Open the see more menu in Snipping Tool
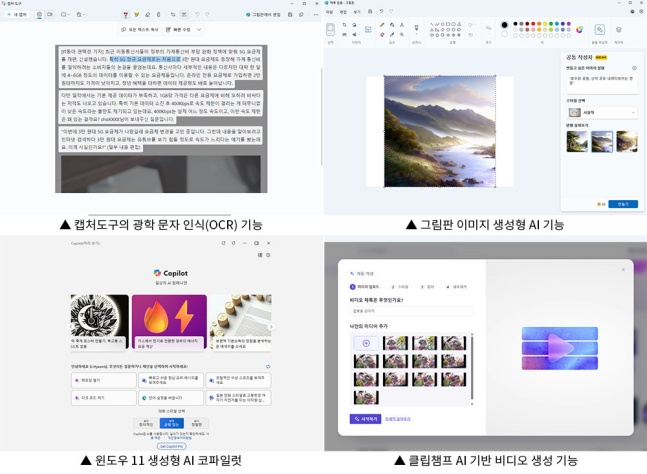The height and width of the screenshot is (474, 647). click(316, 14)
